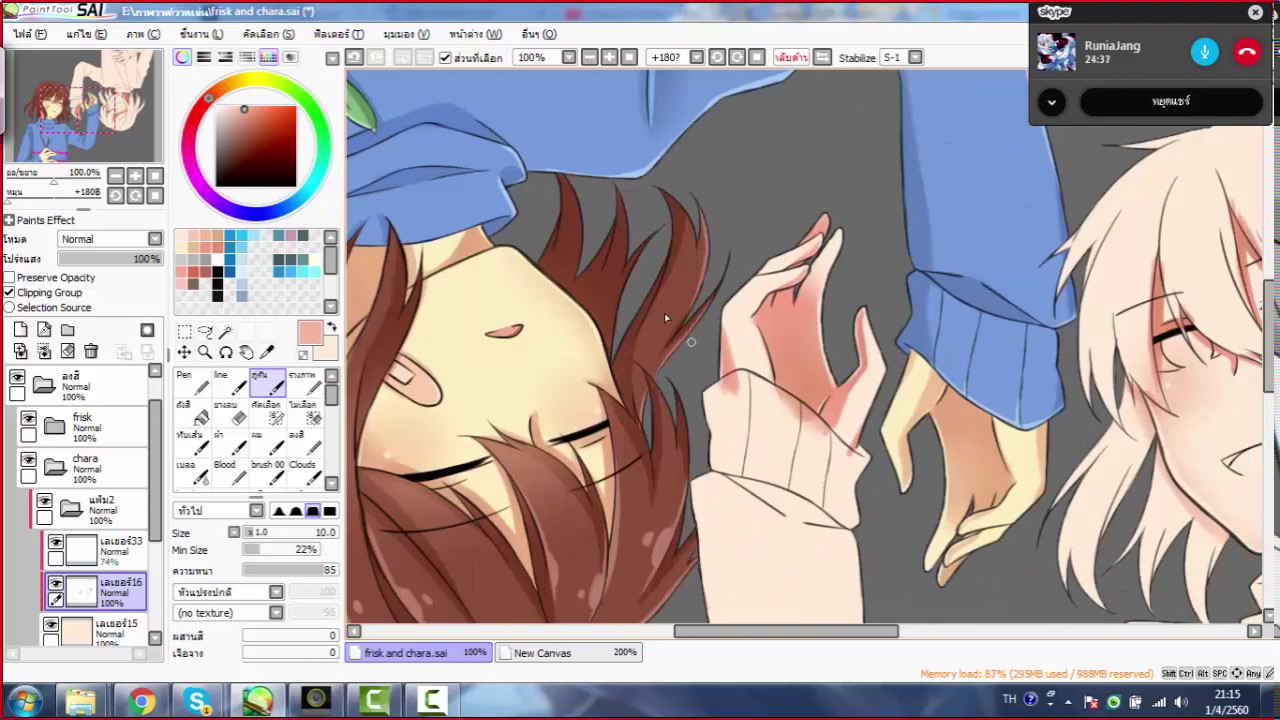
Task: Create a new layer folder
Action: click(x=67, y=330)
